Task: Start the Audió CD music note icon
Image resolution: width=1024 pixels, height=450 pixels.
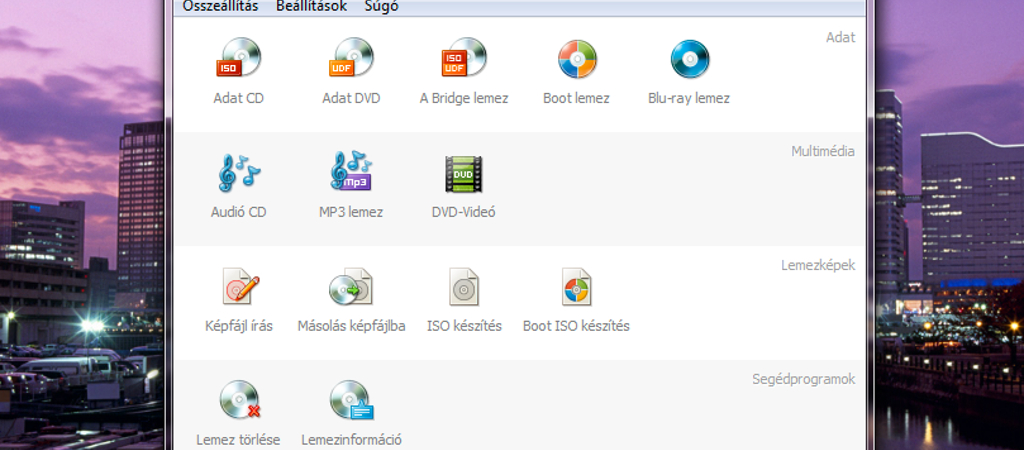Action: pos(238,173)
